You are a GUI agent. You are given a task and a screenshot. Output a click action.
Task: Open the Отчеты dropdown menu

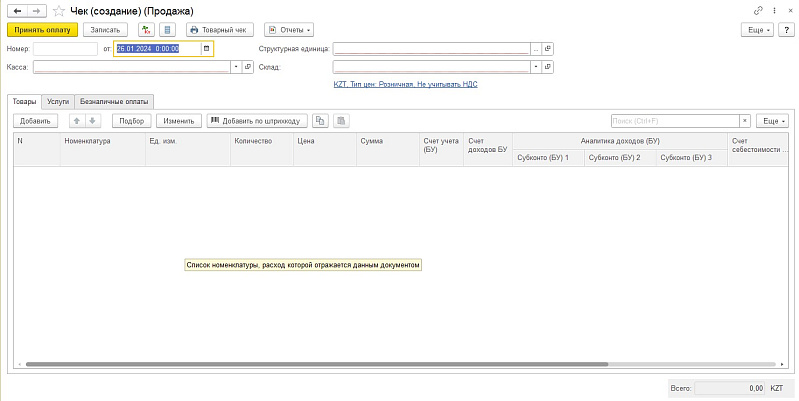(289, 30)
